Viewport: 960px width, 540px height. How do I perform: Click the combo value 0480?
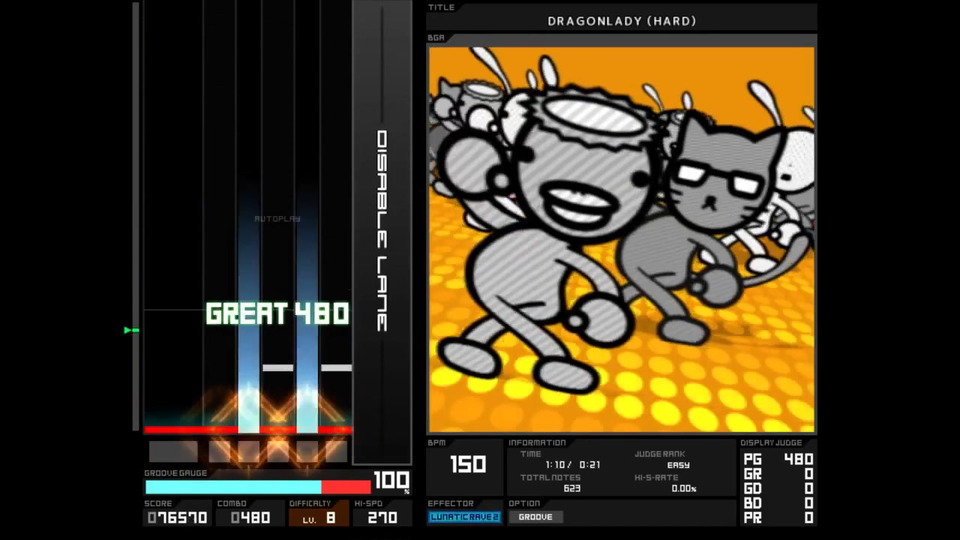pos(250,518)
